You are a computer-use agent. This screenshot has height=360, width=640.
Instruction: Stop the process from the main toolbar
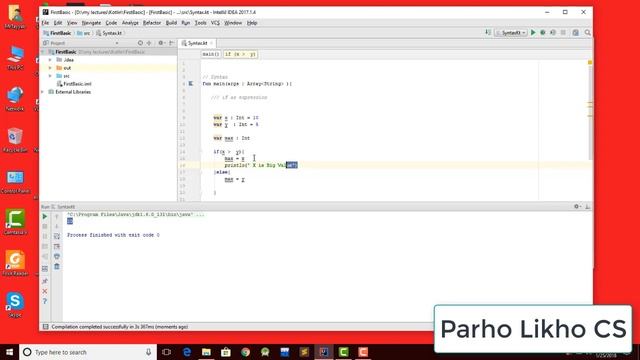point(563,33)
